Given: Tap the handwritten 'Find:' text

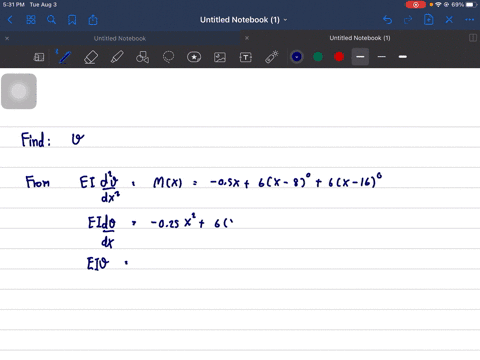Looking at the screenshot, I should click(36, 139).
